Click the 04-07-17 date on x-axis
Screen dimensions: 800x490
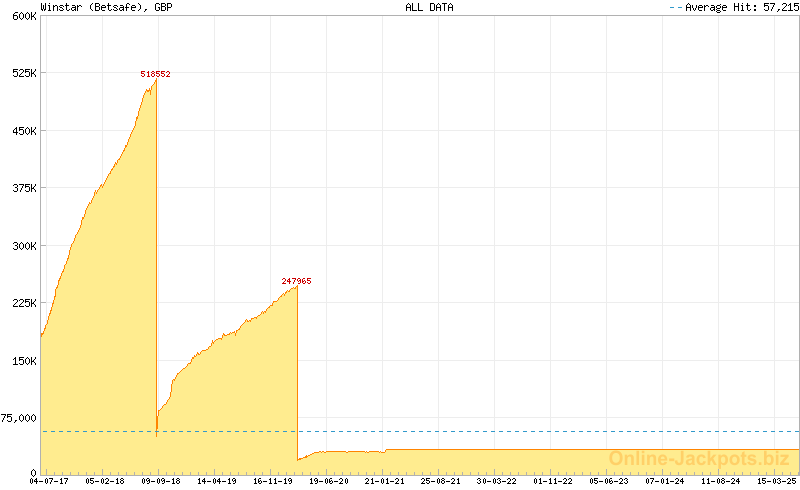(49, 481)
